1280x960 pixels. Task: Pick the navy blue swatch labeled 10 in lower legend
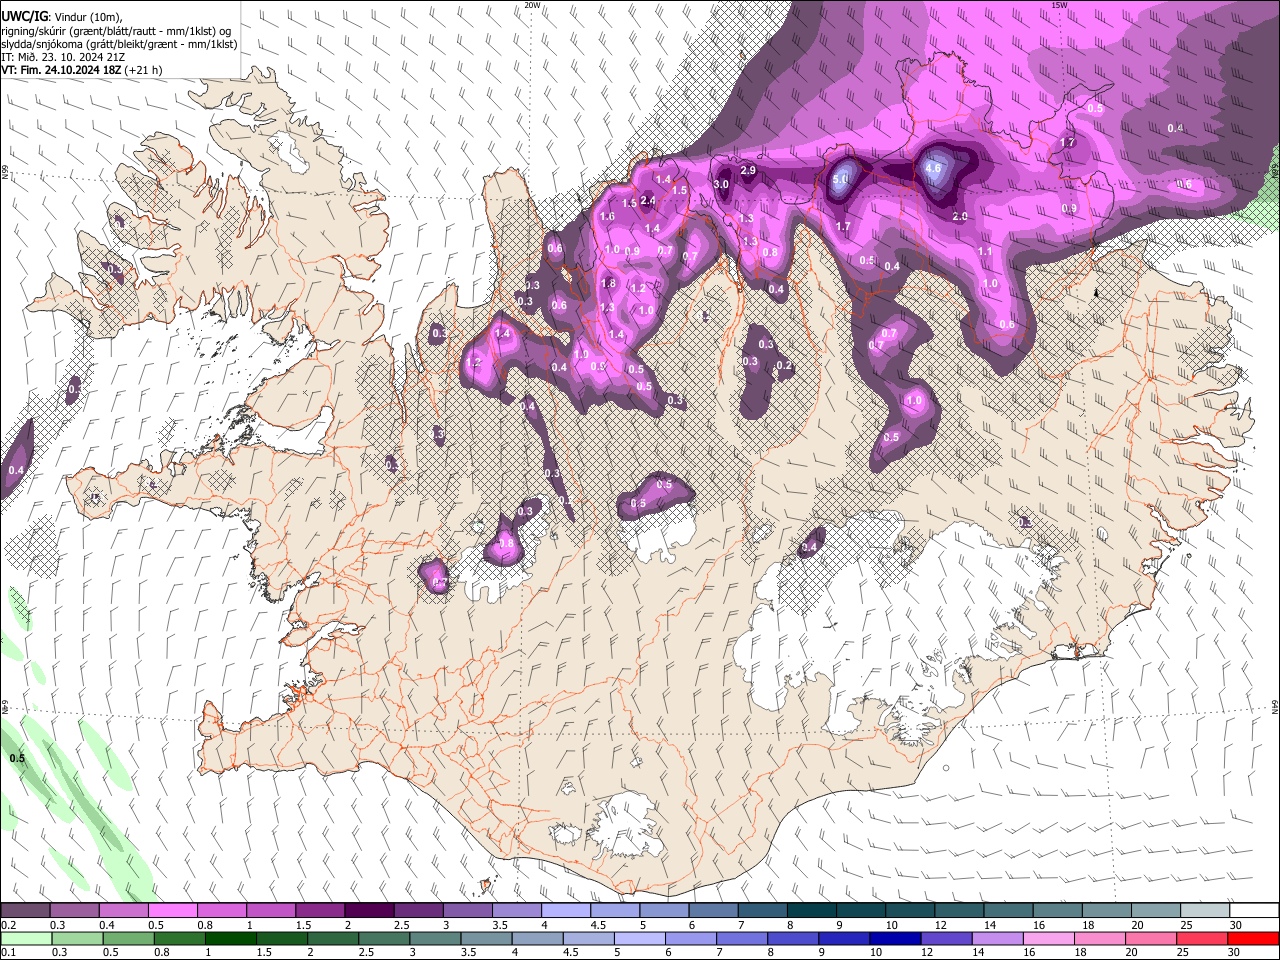pos(896,938)
